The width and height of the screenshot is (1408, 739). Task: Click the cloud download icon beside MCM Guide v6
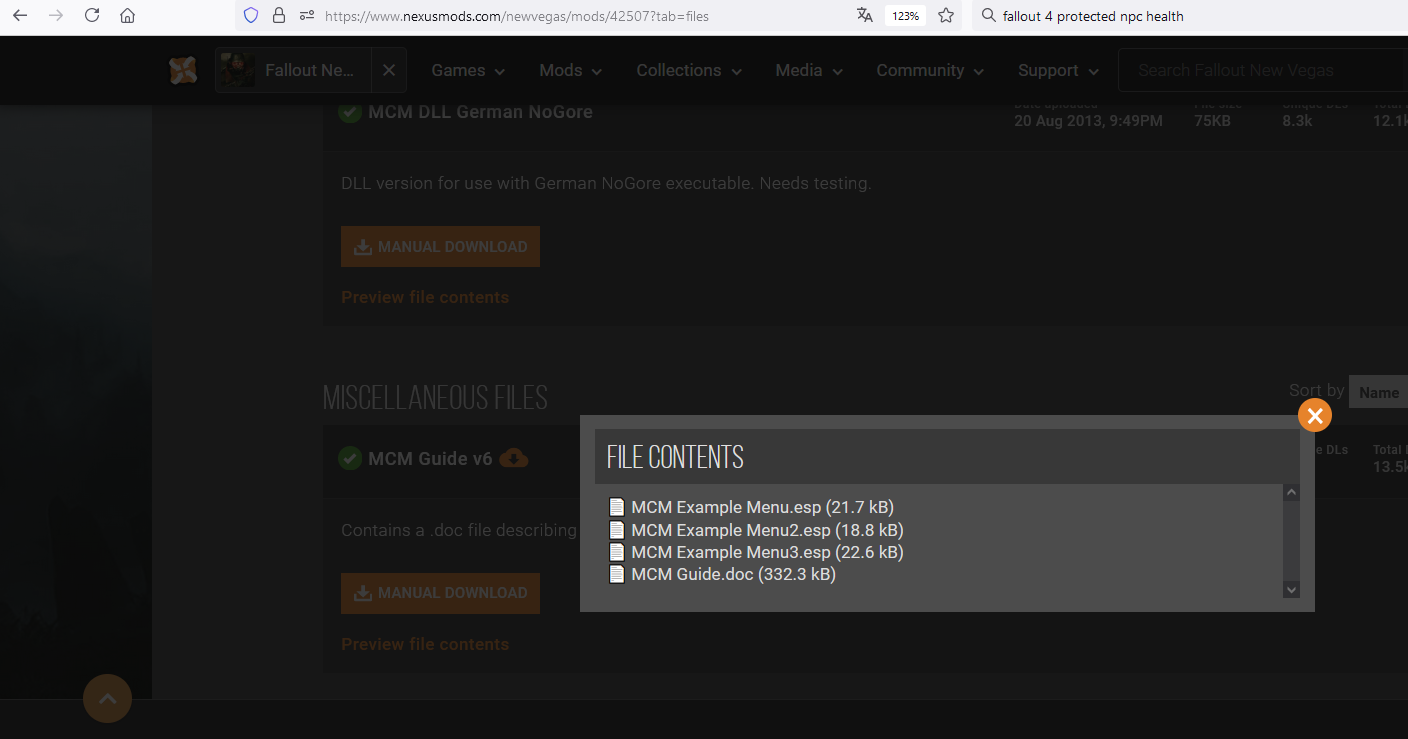513,458
